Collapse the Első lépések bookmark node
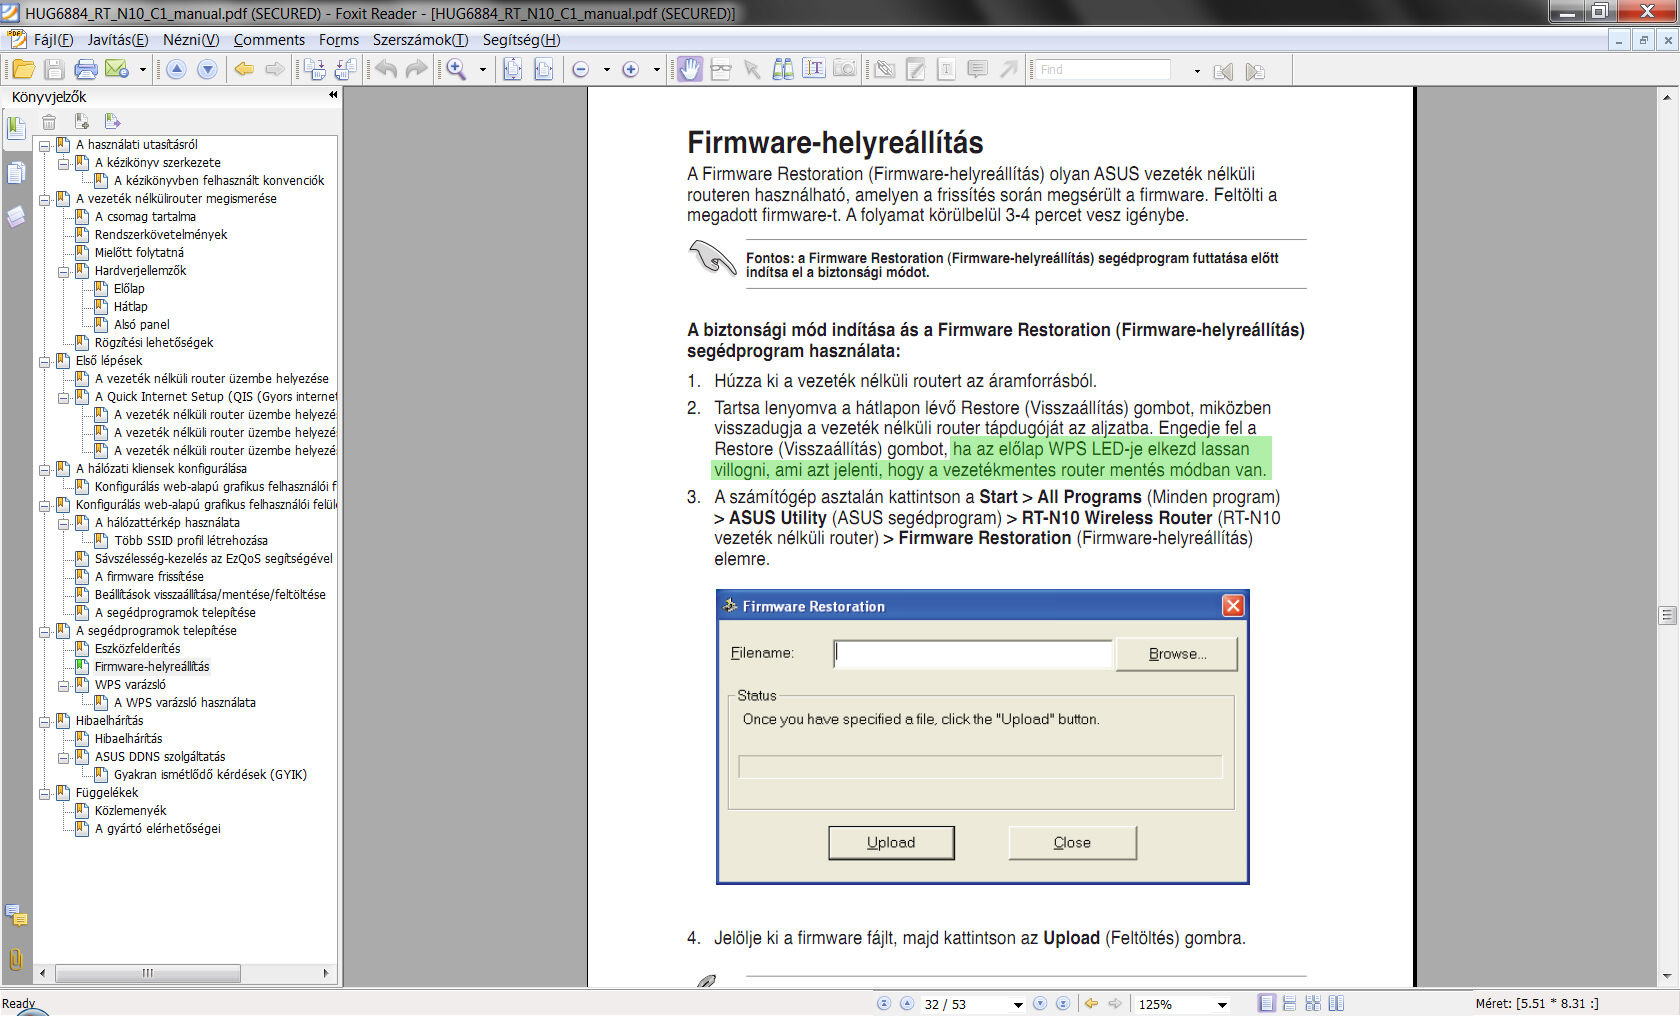Image resolution: width=1680 pixels, height=1016 pixels. [x=45, y=361]
